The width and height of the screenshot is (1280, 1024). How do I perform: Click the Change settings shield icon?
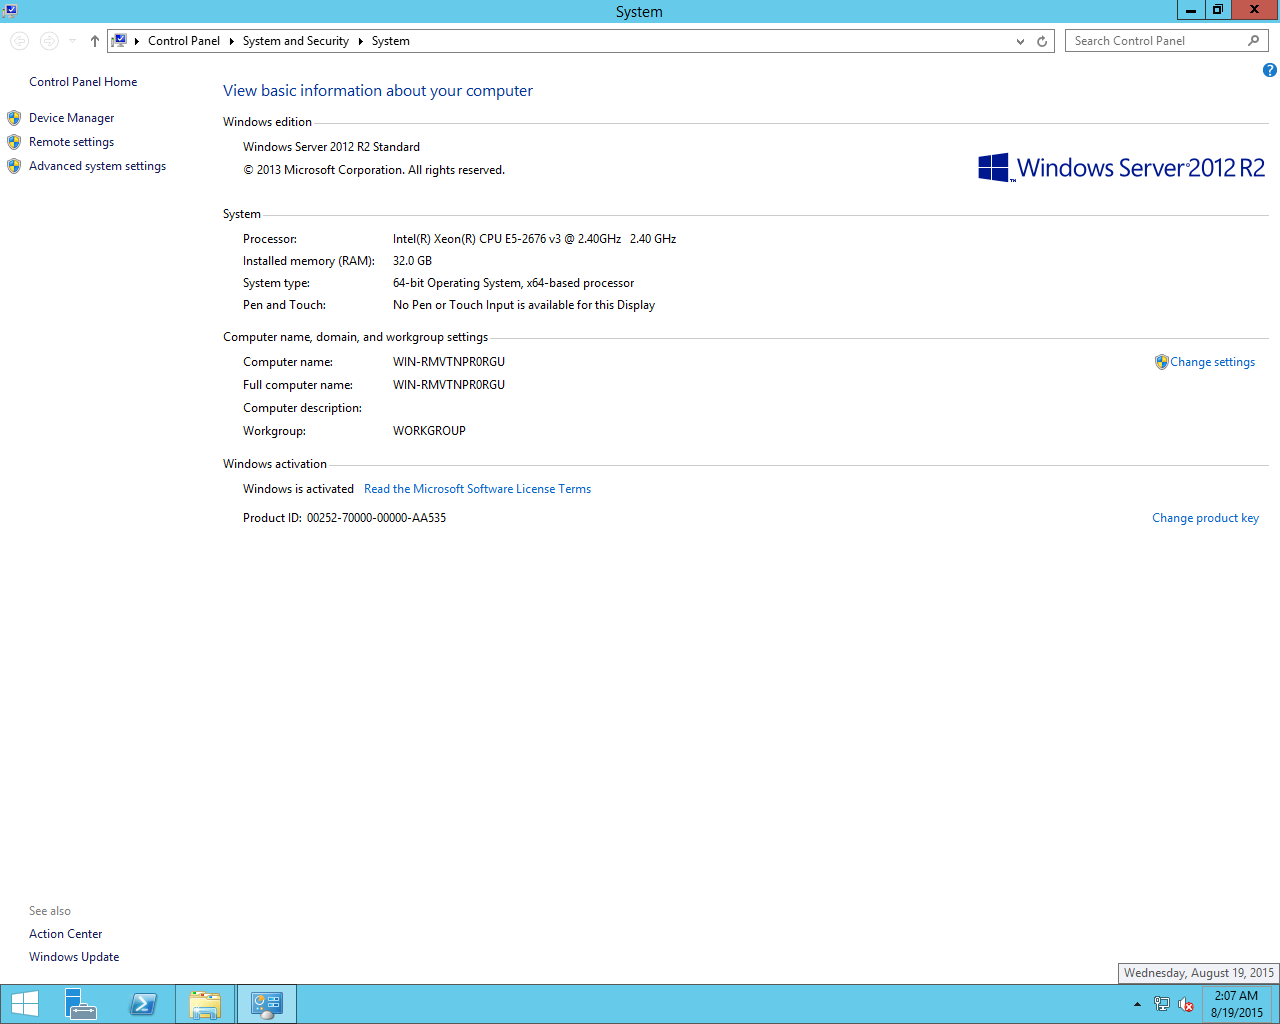(x=1161, y=362)
